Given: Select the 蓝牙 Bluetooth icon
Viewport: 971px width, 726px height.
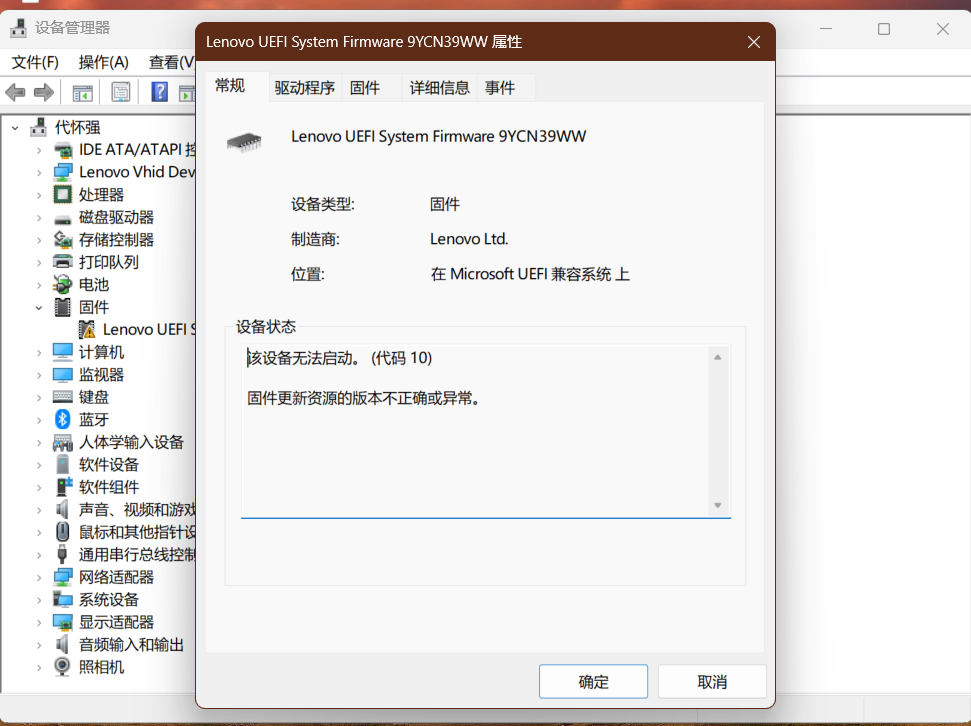Looking at the screenshot, I should [63, 419].
